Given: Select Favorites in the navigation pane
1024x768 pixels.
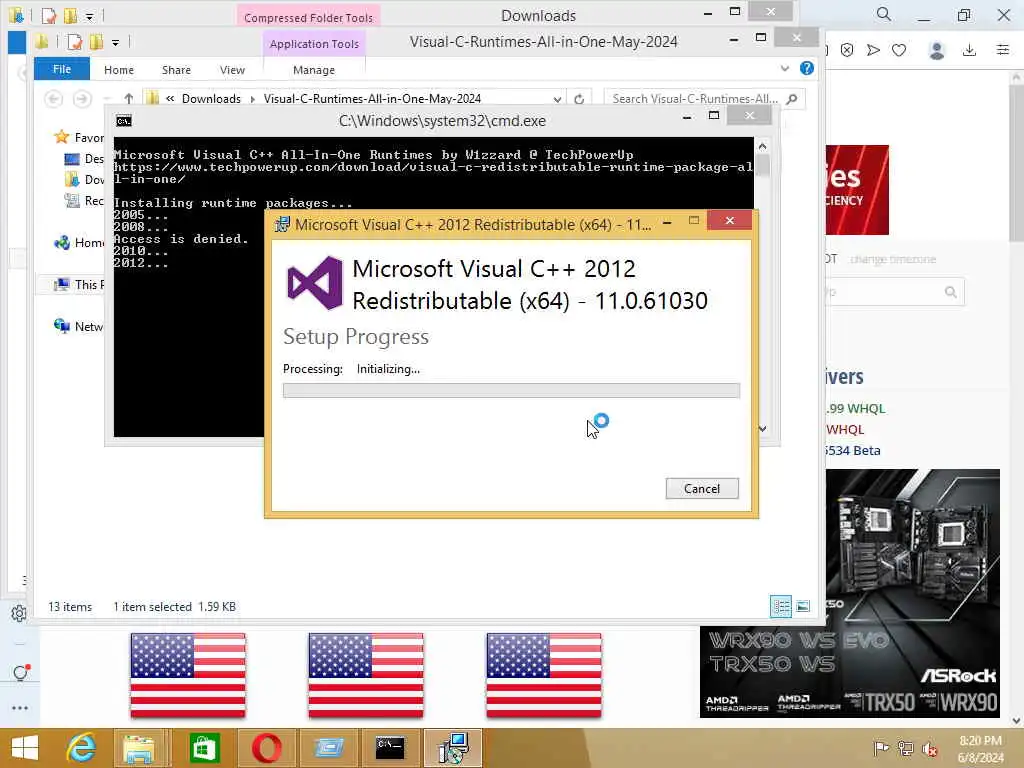Looking at the screenshot, I should (x=80, y=137).
